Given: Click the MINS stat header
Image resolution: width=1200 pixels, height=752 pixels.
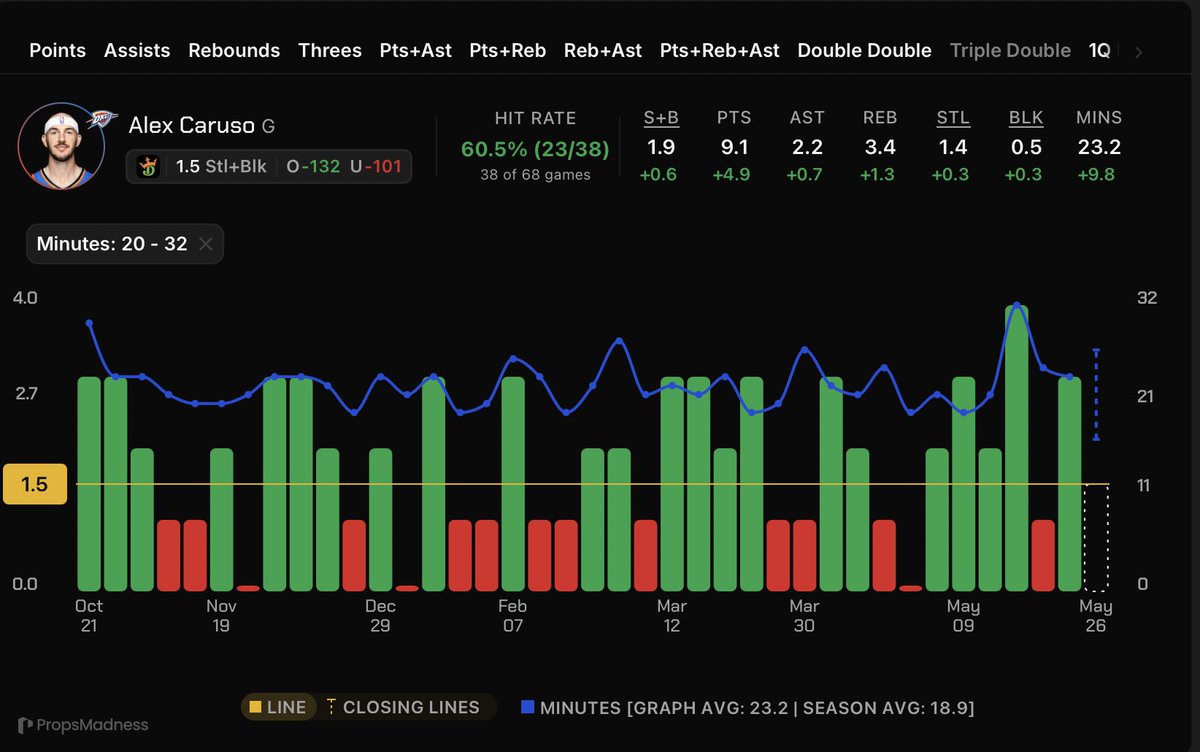Looking at the screenshot, I should pos(1099,118).
